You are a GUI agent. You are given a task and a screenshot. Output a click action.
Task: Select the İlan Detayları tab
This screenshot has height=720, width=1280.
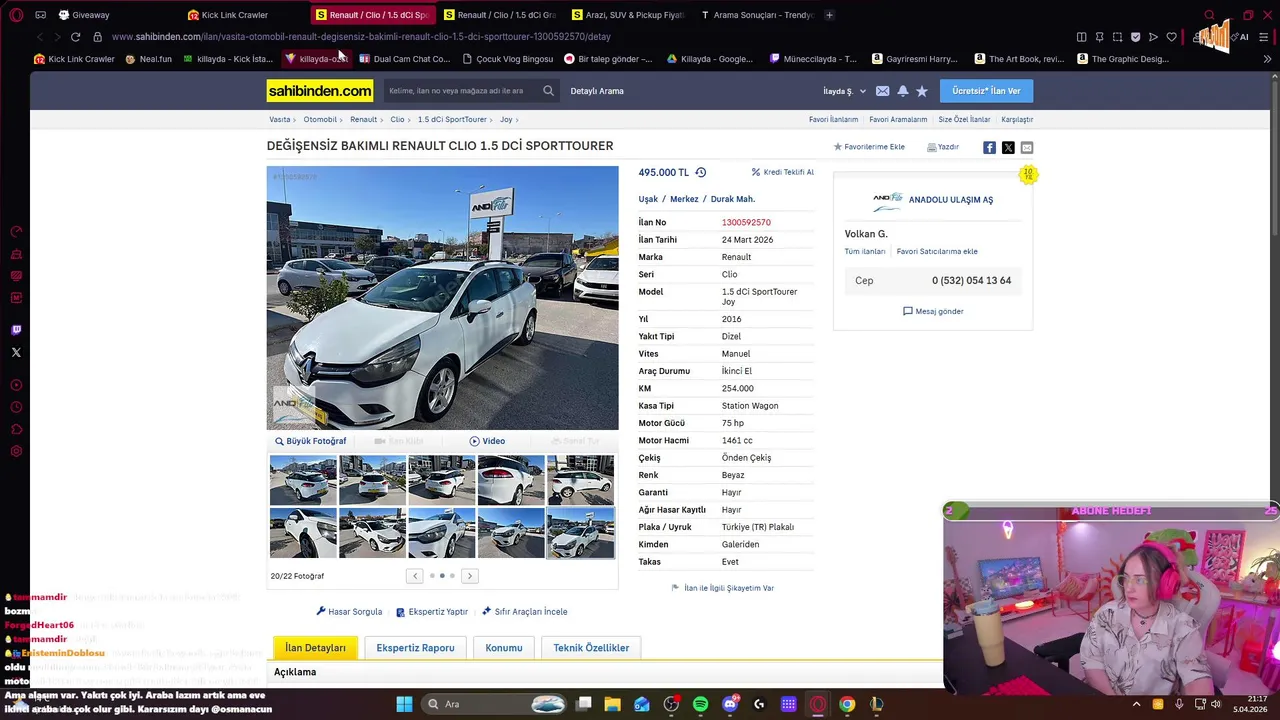coord(315,648)
